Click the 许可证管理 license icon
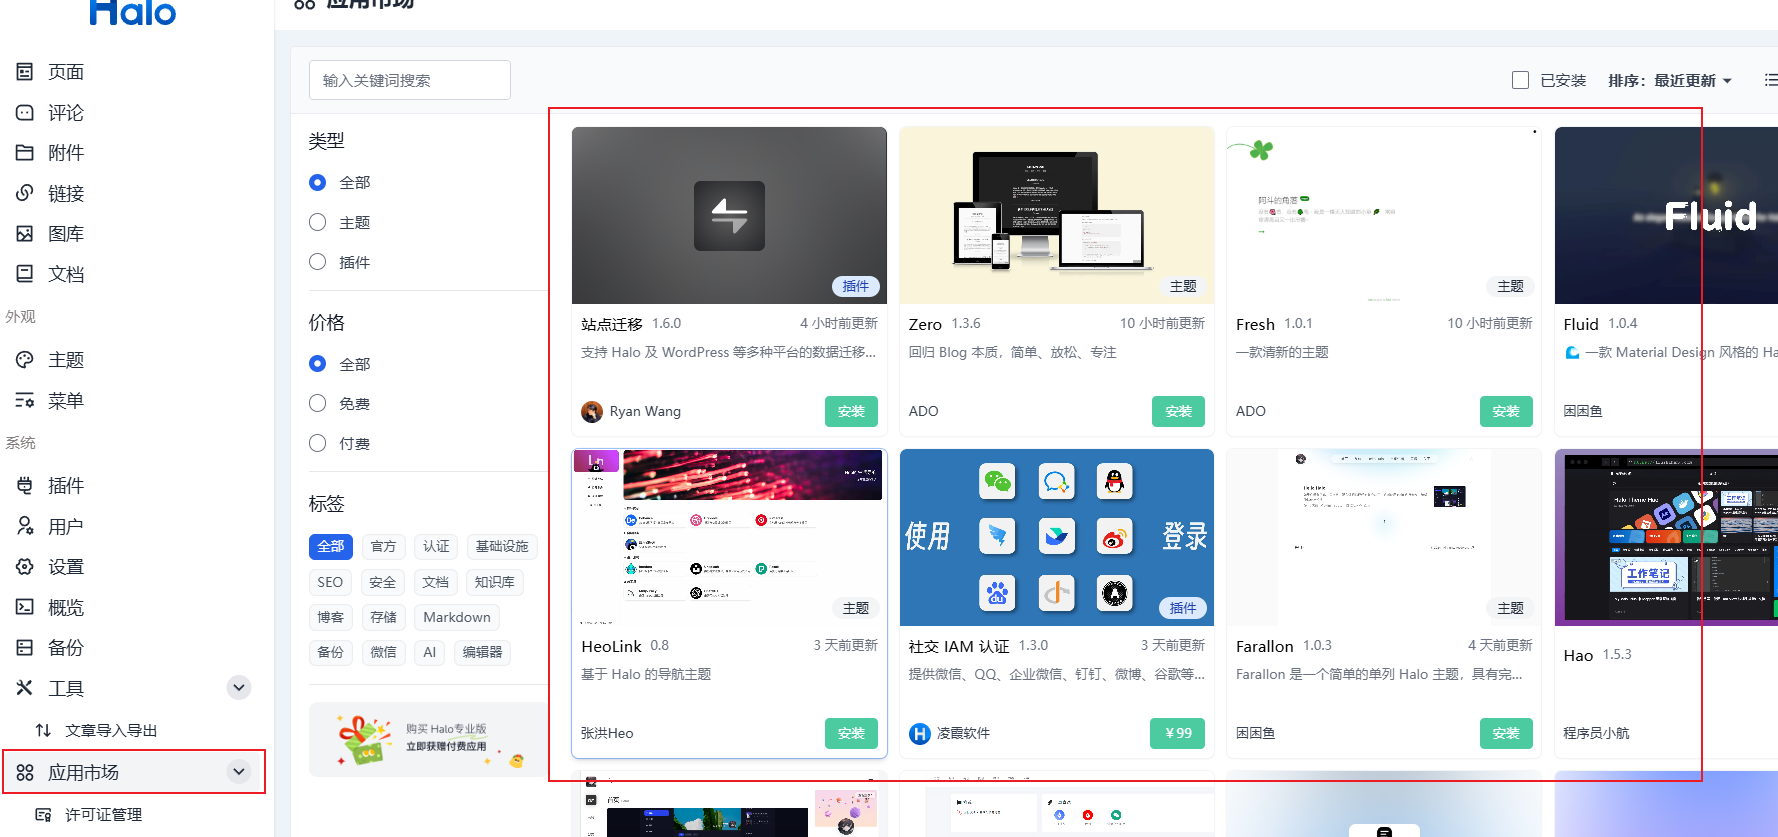Image resolution: width=1778 pixels, height=837 pixels. (x=43, y=814)
